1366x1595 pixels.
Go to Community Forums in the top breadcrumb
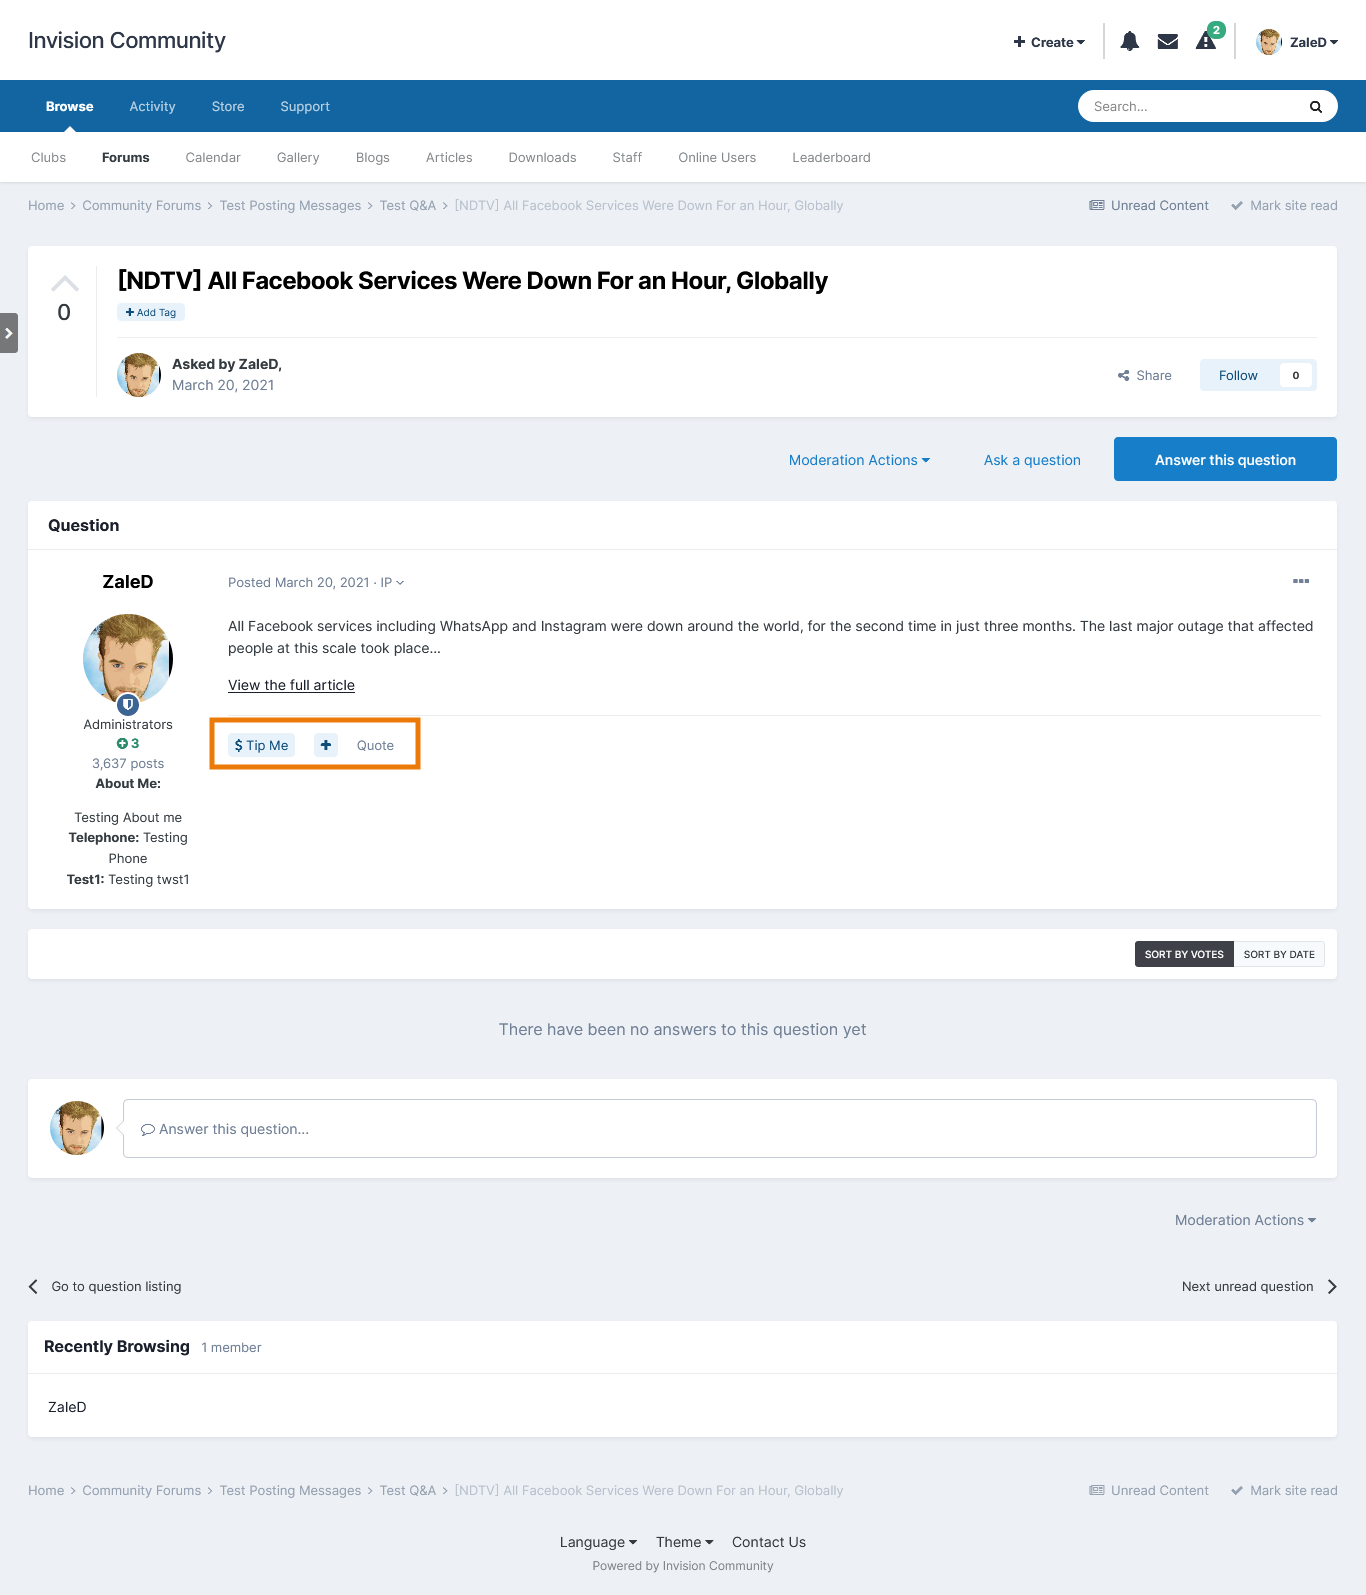pyautogui.click(x=142, y=205)
